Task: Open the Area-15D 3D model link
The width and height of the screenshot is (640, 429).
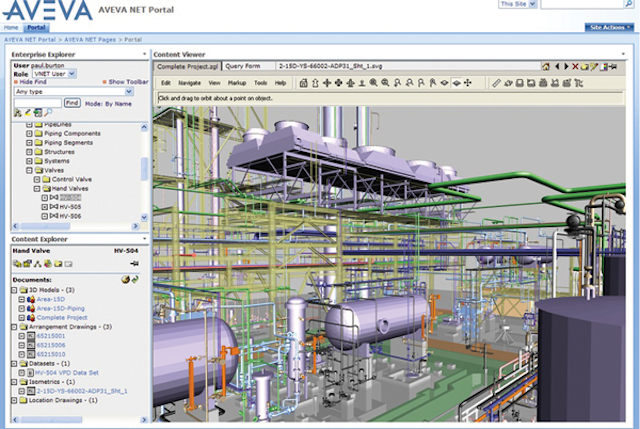Action: click(x=51, y=299)
